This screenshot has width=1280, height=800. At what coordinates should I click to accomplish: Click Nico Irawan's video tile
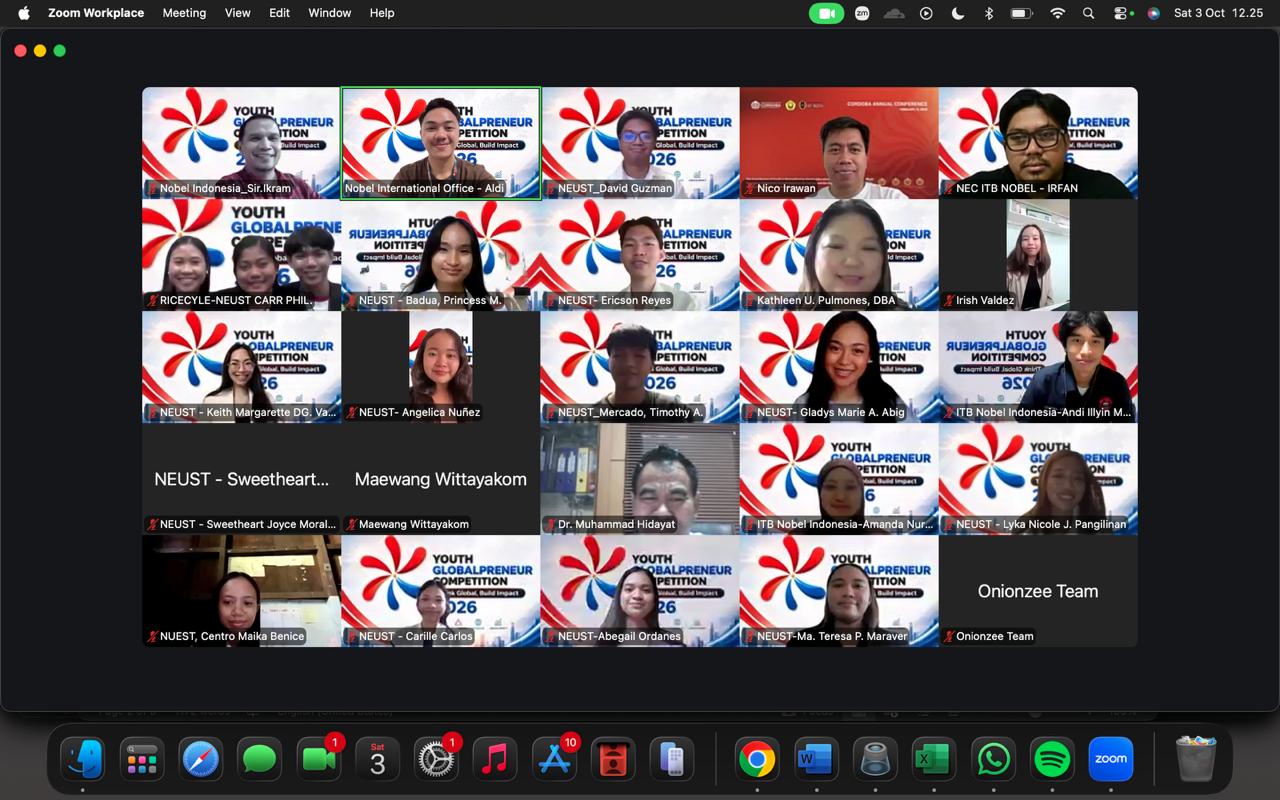[x=839, y=143]
